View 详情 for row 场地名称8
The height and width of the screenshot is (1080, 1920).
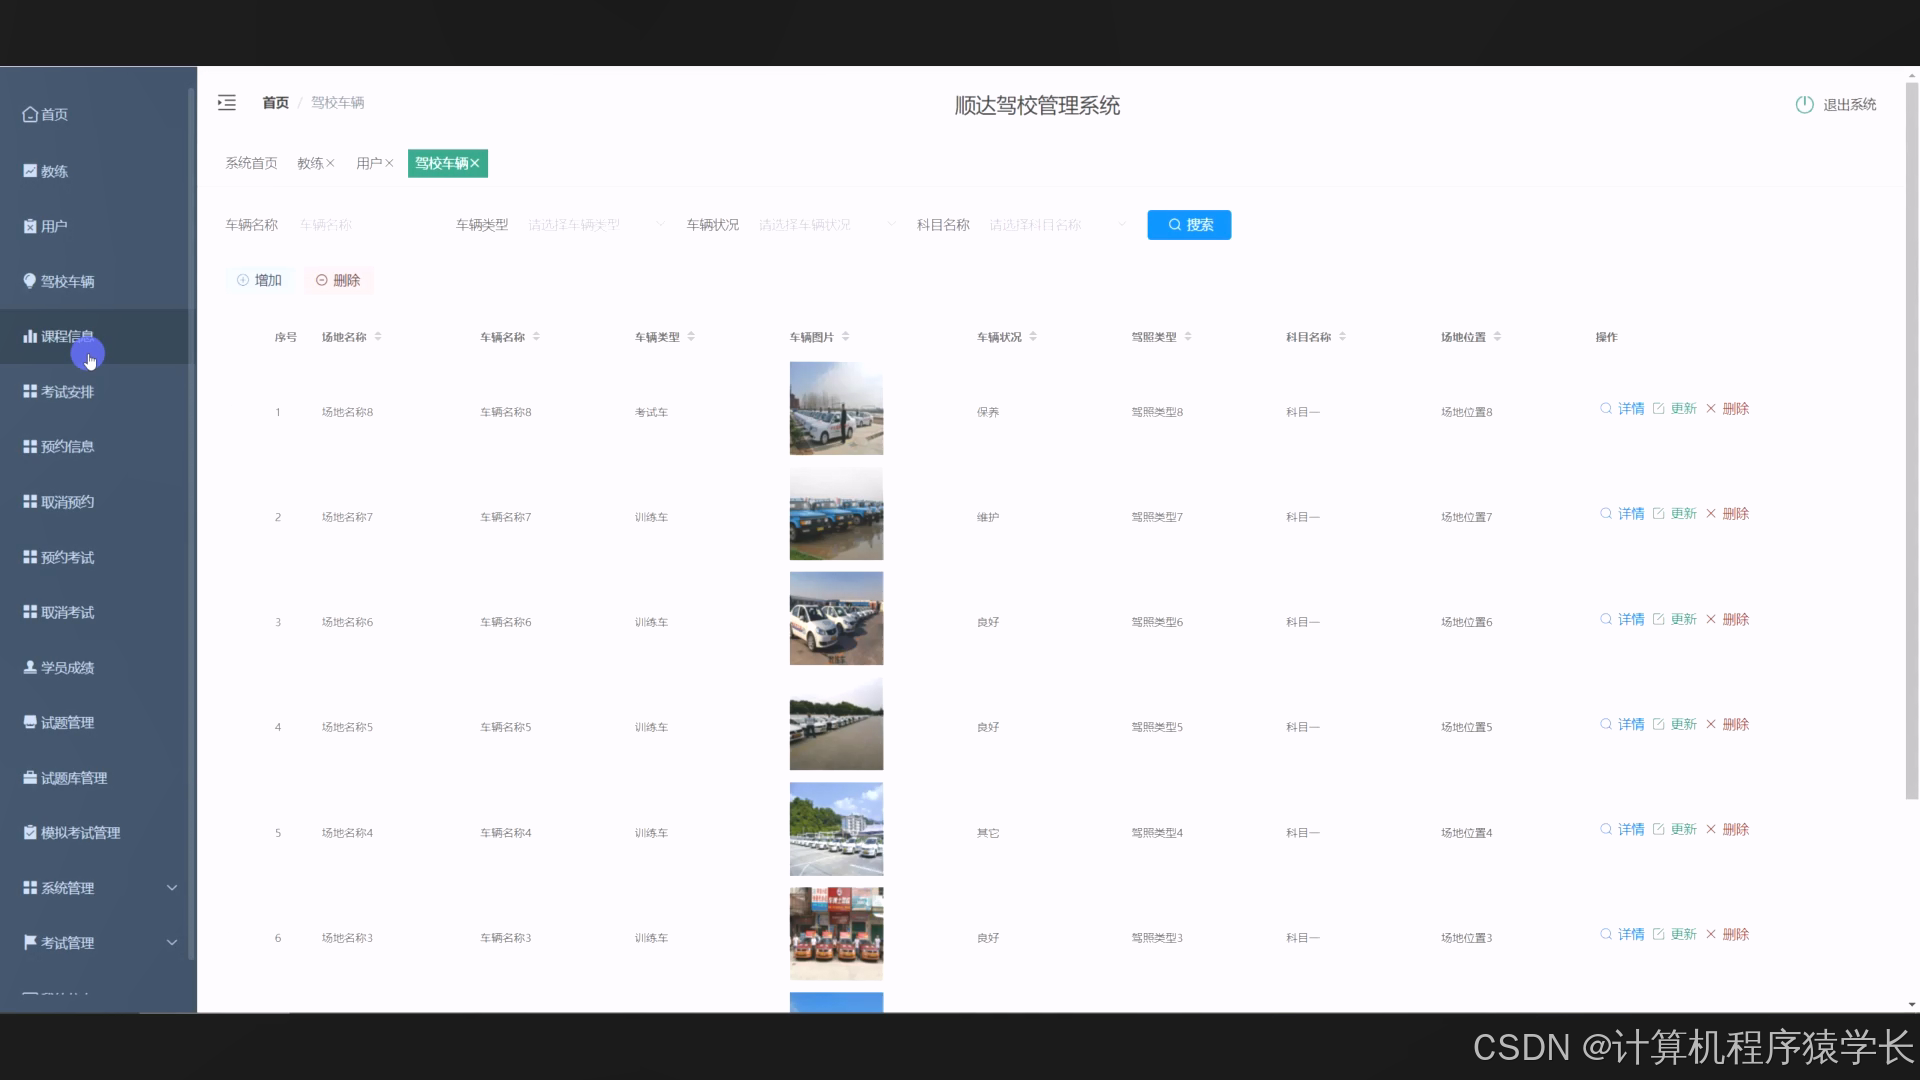point(1622,409)
